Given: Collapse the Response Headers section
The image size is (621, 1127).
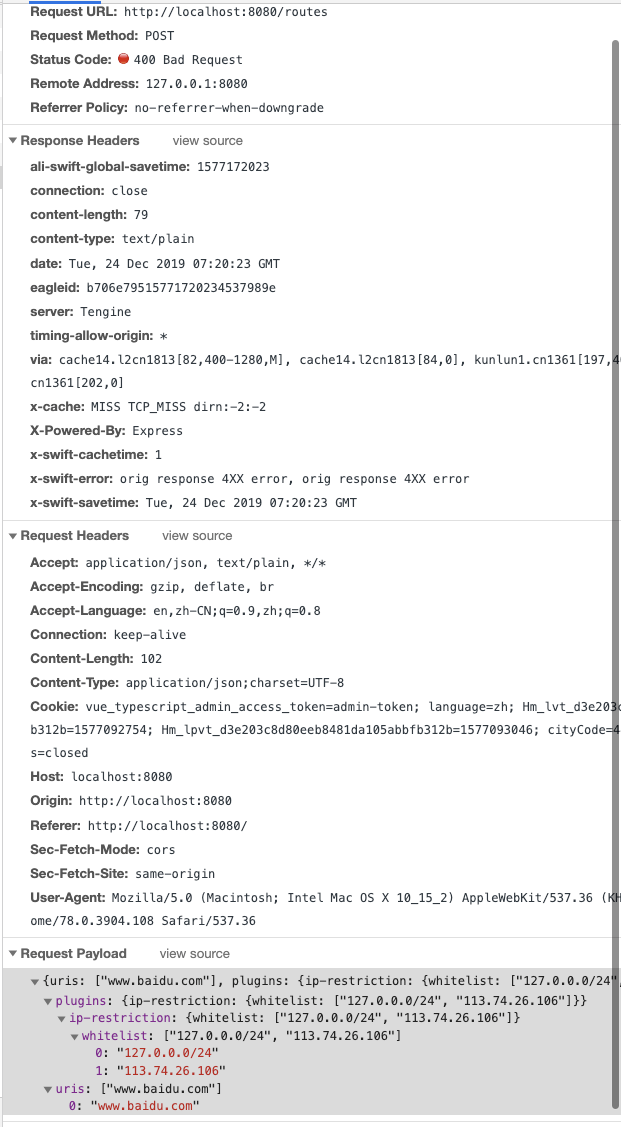Looking at the screenshot, I should (10, 140).
